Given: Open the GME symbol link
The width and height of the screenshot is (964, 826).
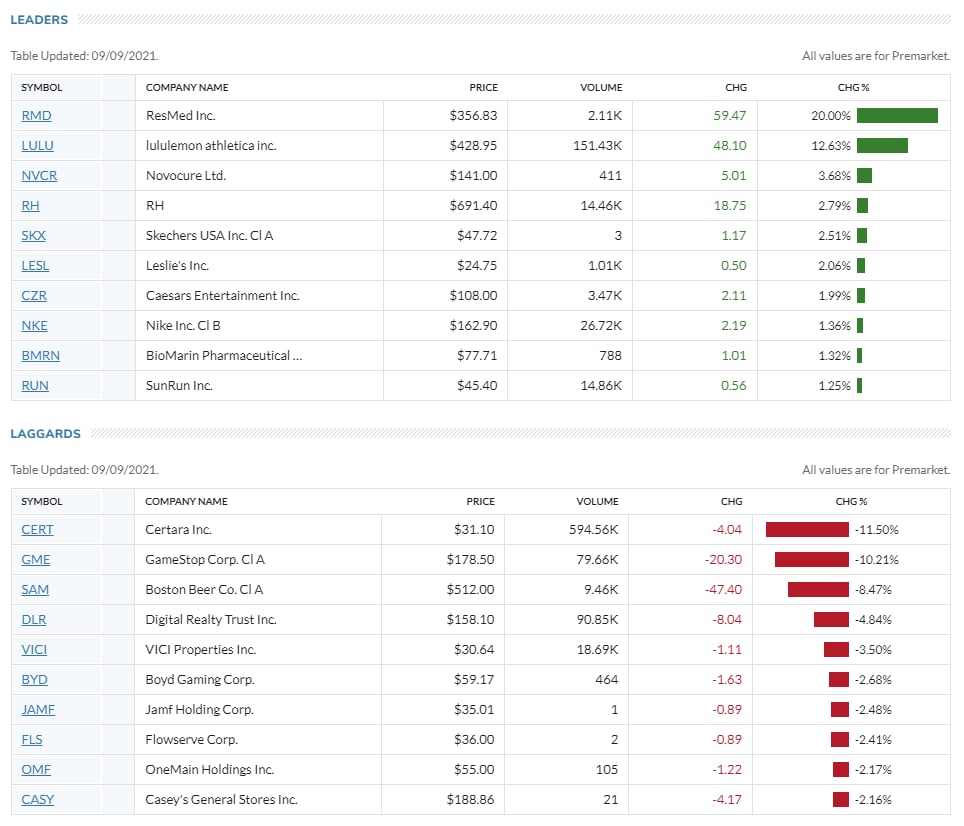Looking at the screenshot, I should (x=36, y=560).
